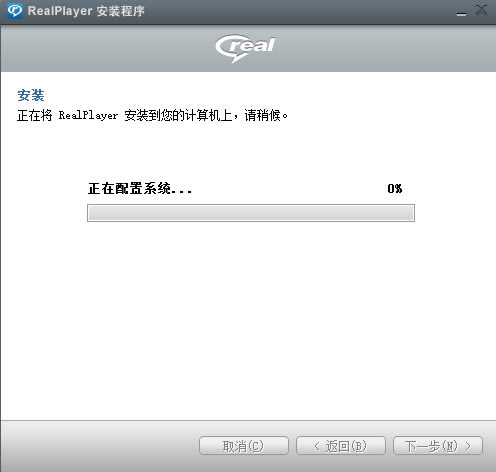Close the RealPlayer installer window

(x=481, y=11)
